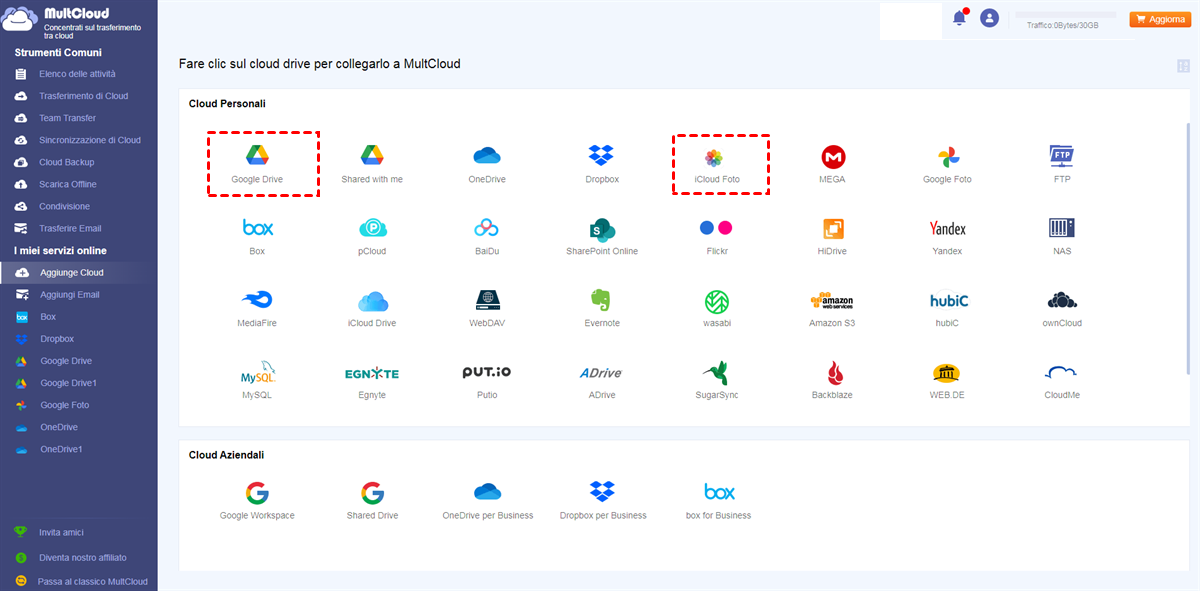
Task: Click Invita amici link
Action: [x=61, y=532]
